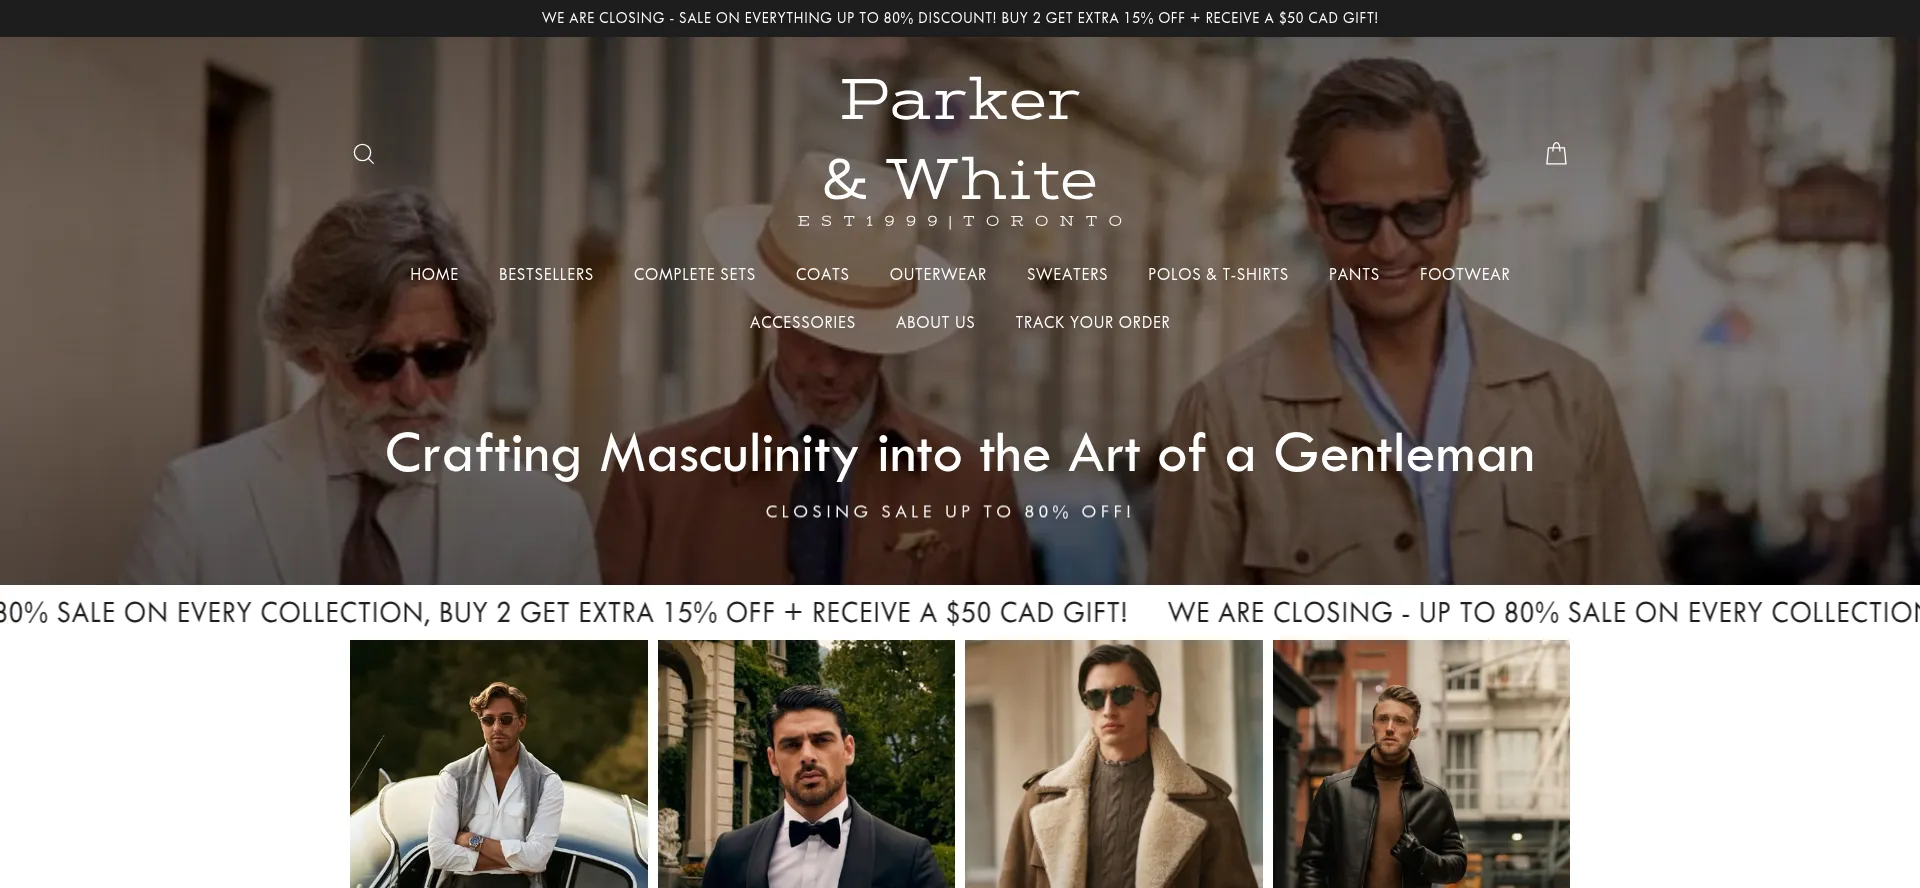1920x888 pixels.
Task: Open the Bestsellers menu item
Action: (546, 274)
